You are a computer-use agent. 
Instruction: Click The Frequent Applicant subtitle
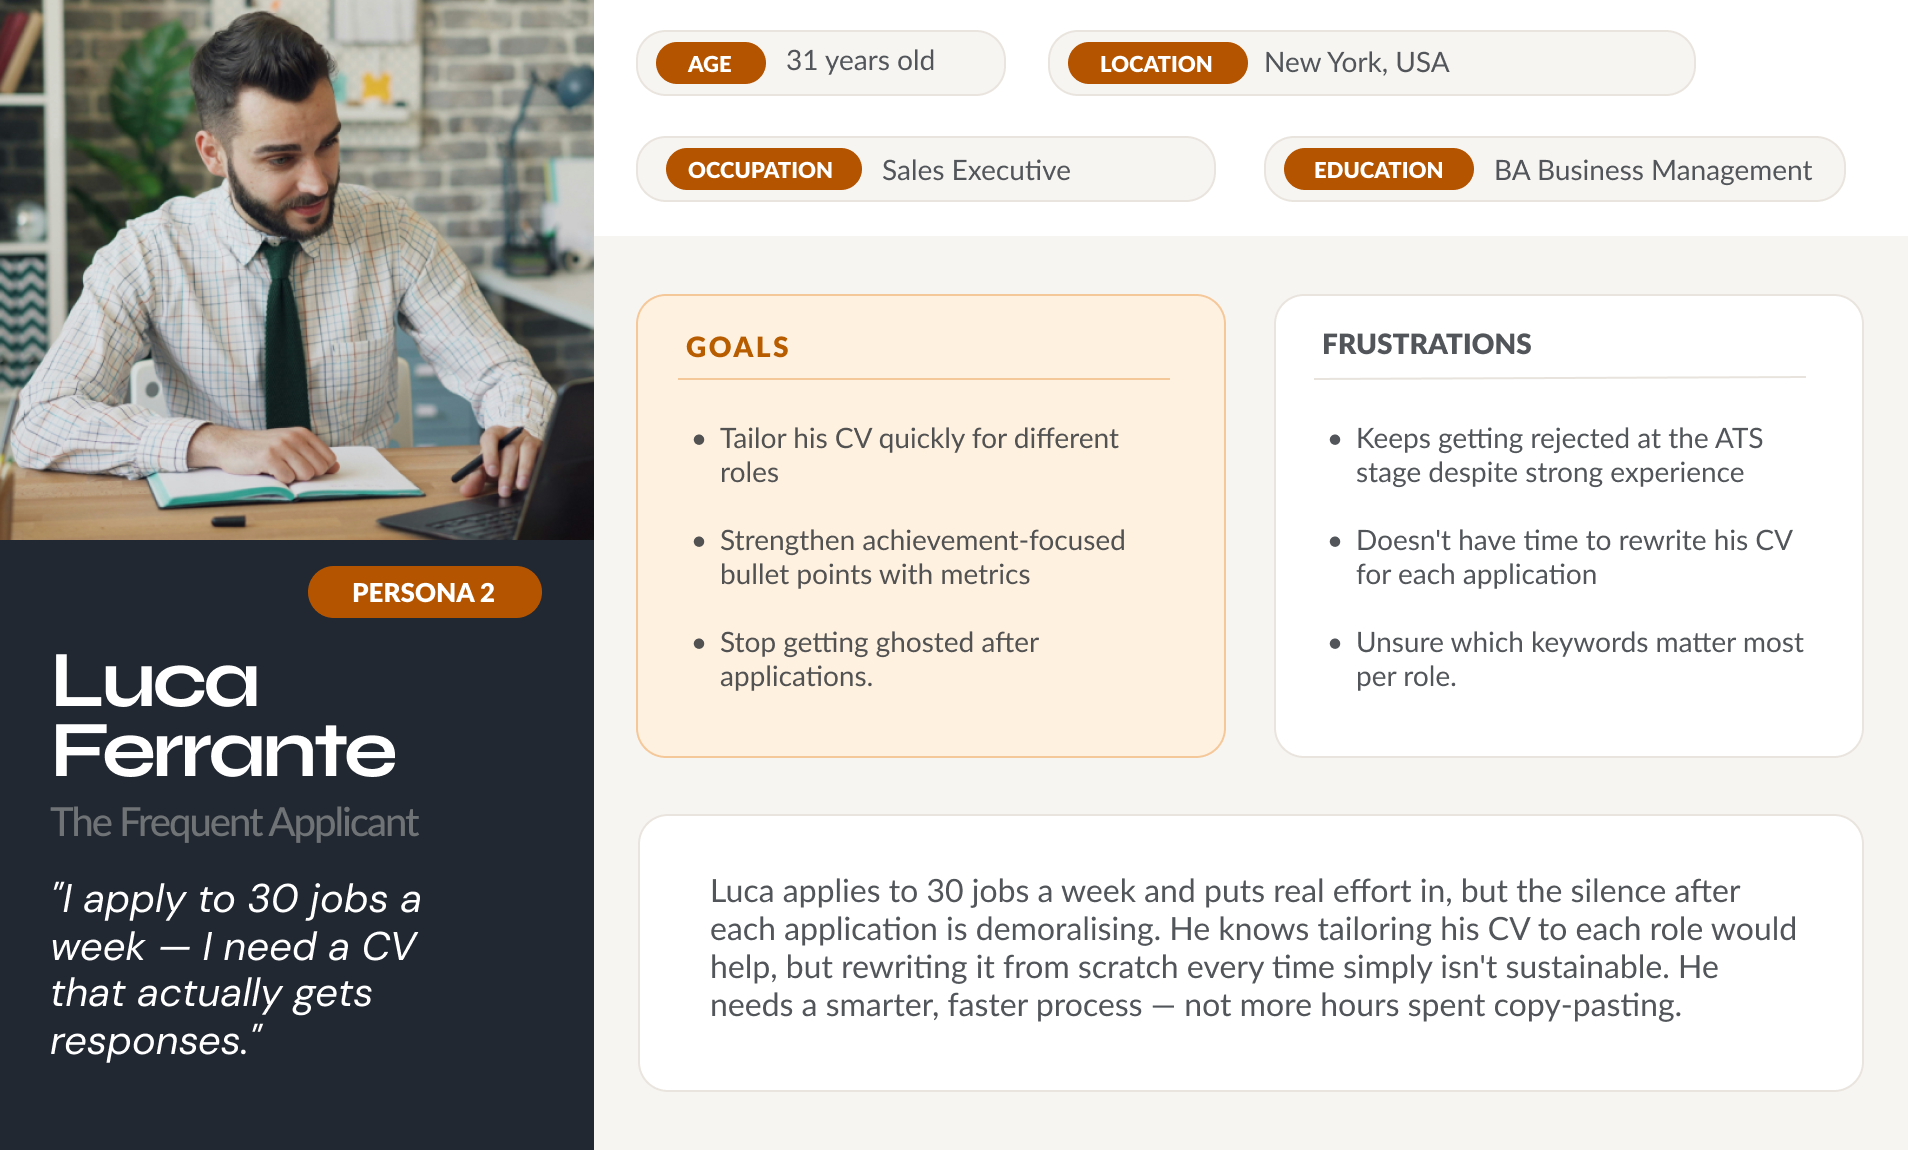pos(234,822)
